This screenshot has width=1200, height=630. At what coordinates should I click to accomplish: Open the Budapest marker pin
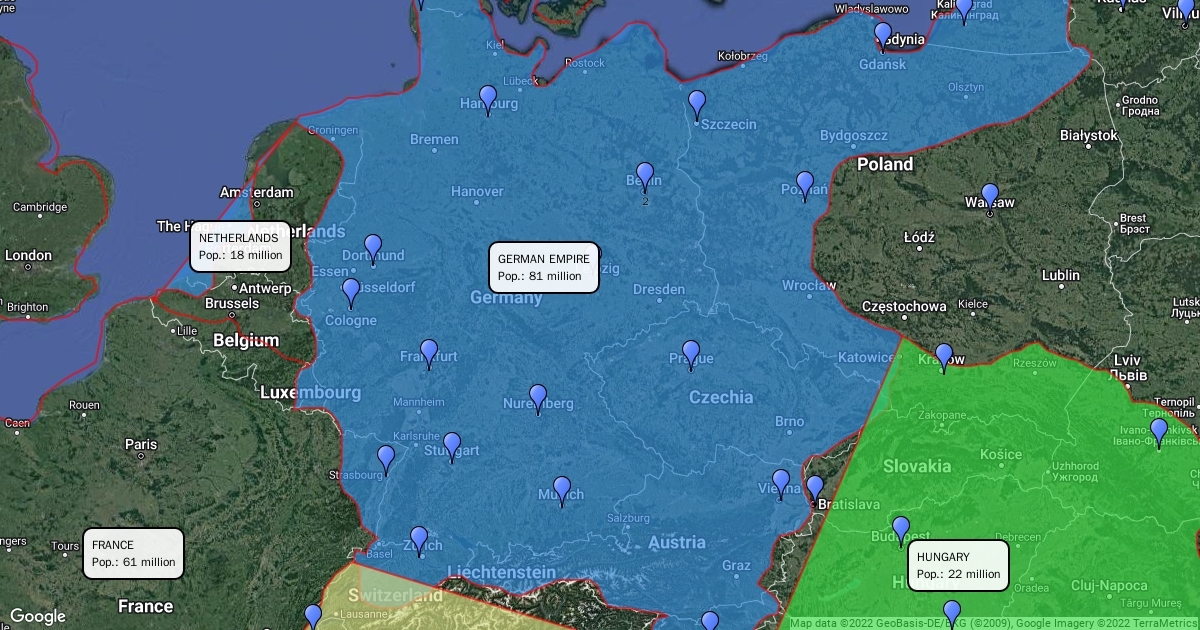(901, 531)
